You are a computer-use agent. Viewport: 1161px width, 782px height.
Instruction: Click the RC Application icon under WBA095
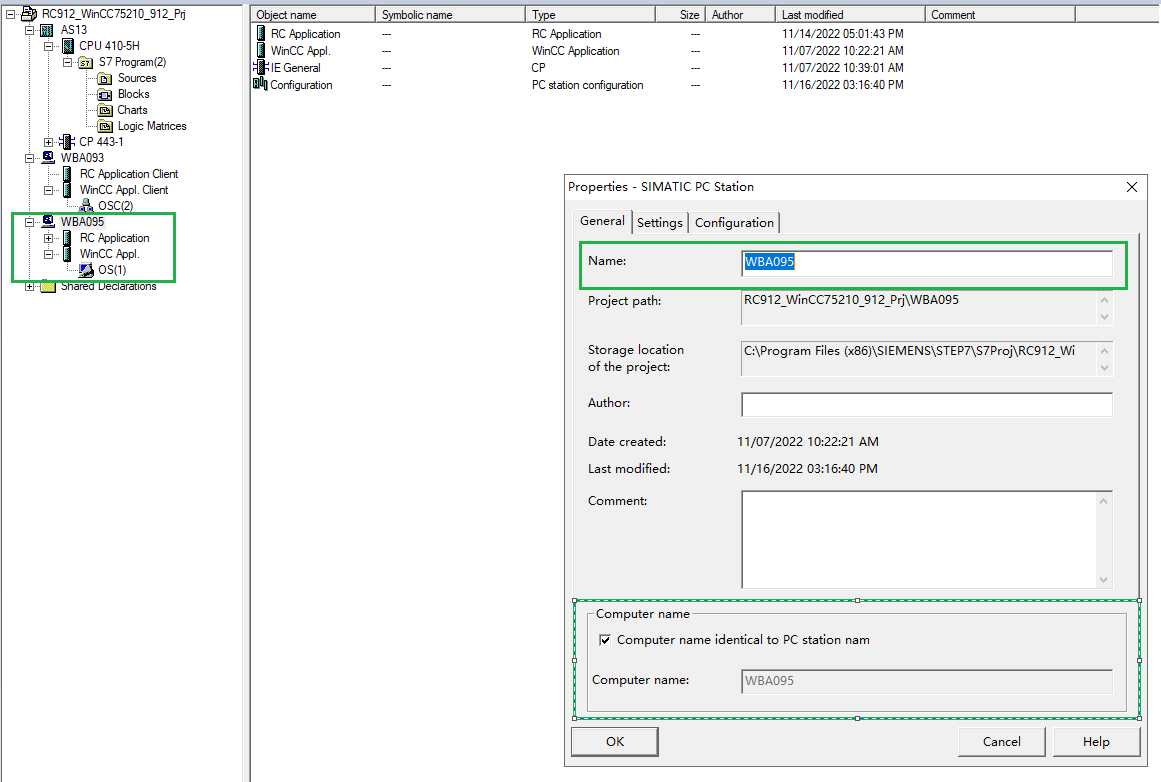[67, 238]
